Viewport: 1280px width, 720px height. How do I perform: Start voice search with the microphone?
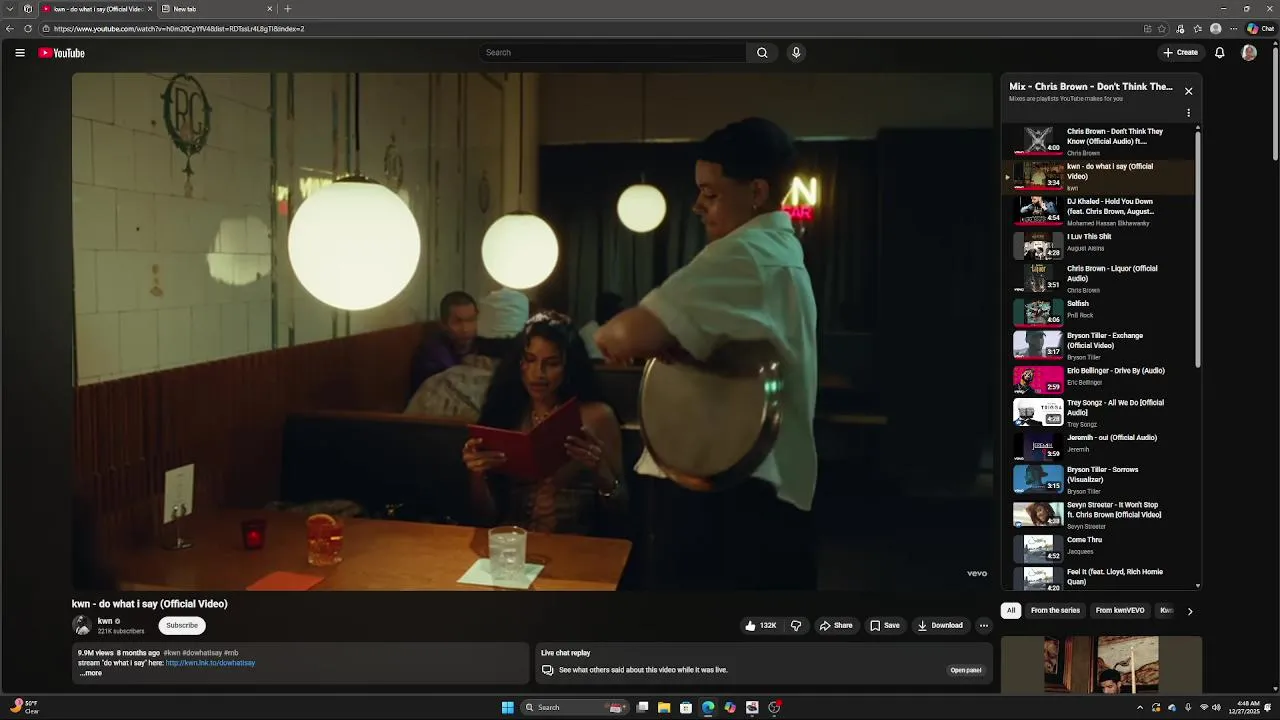click(796, 53)
